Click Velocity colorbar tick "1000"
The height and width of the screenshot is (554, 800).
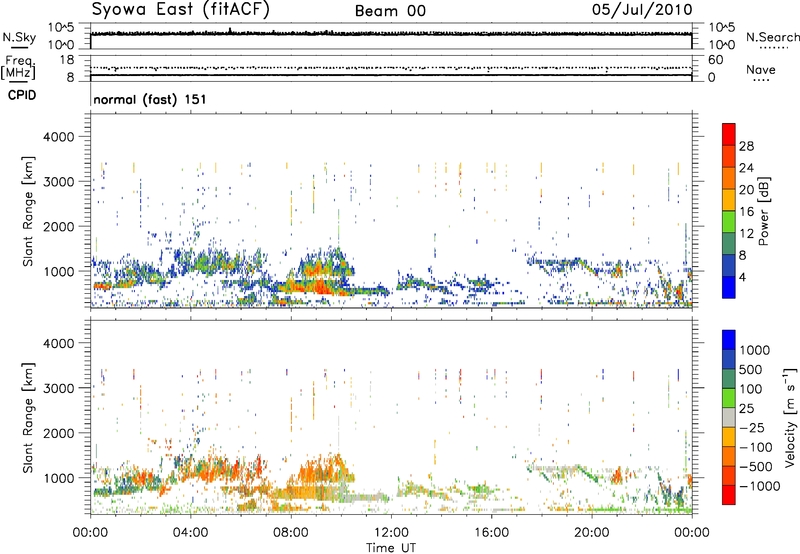tap(755, 350)
